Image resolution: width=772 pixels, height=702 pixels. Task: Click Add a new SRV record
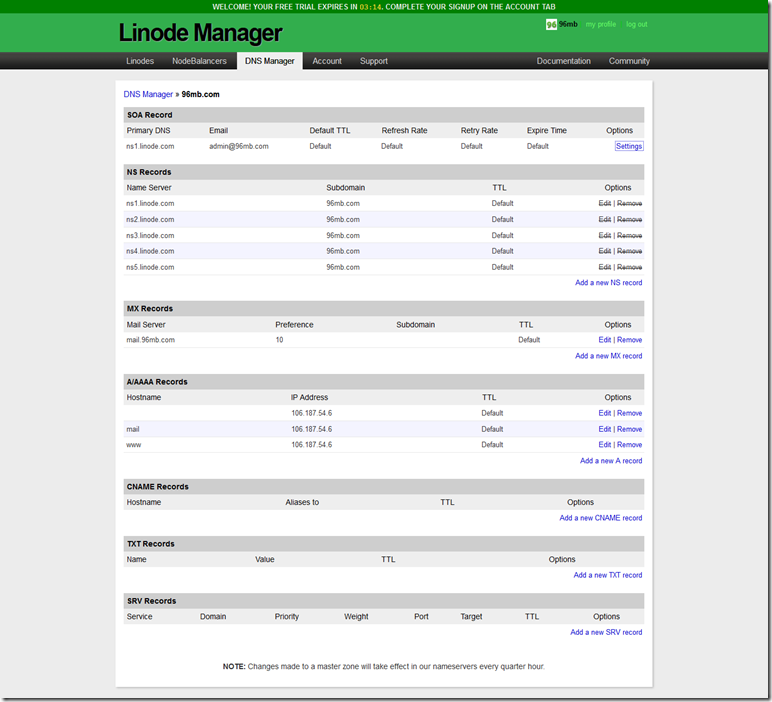click(x=606, y=632)
